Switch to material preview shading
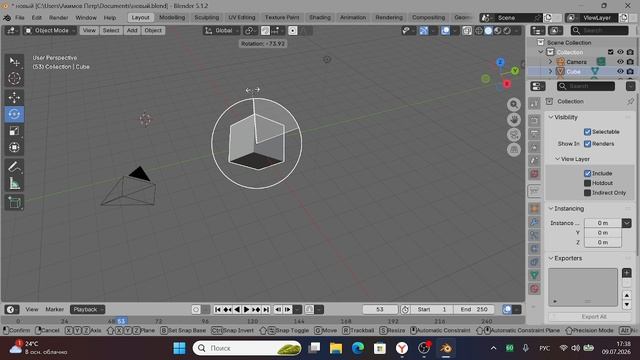 498,31
